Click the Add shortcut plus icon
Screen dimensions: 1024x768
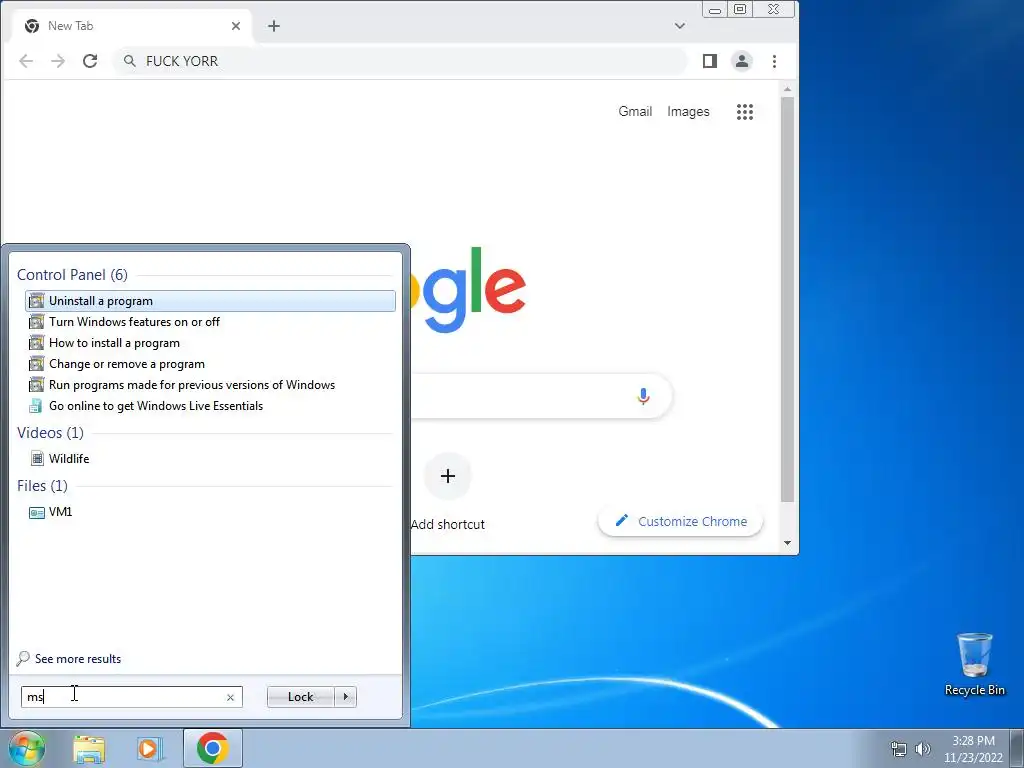click(x=448, y=476)
